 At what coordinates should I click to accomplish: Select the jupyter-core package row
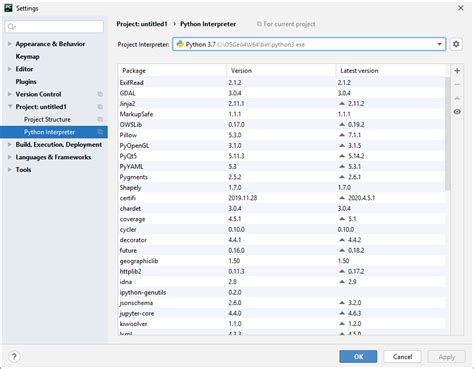[x=282, y=314]
